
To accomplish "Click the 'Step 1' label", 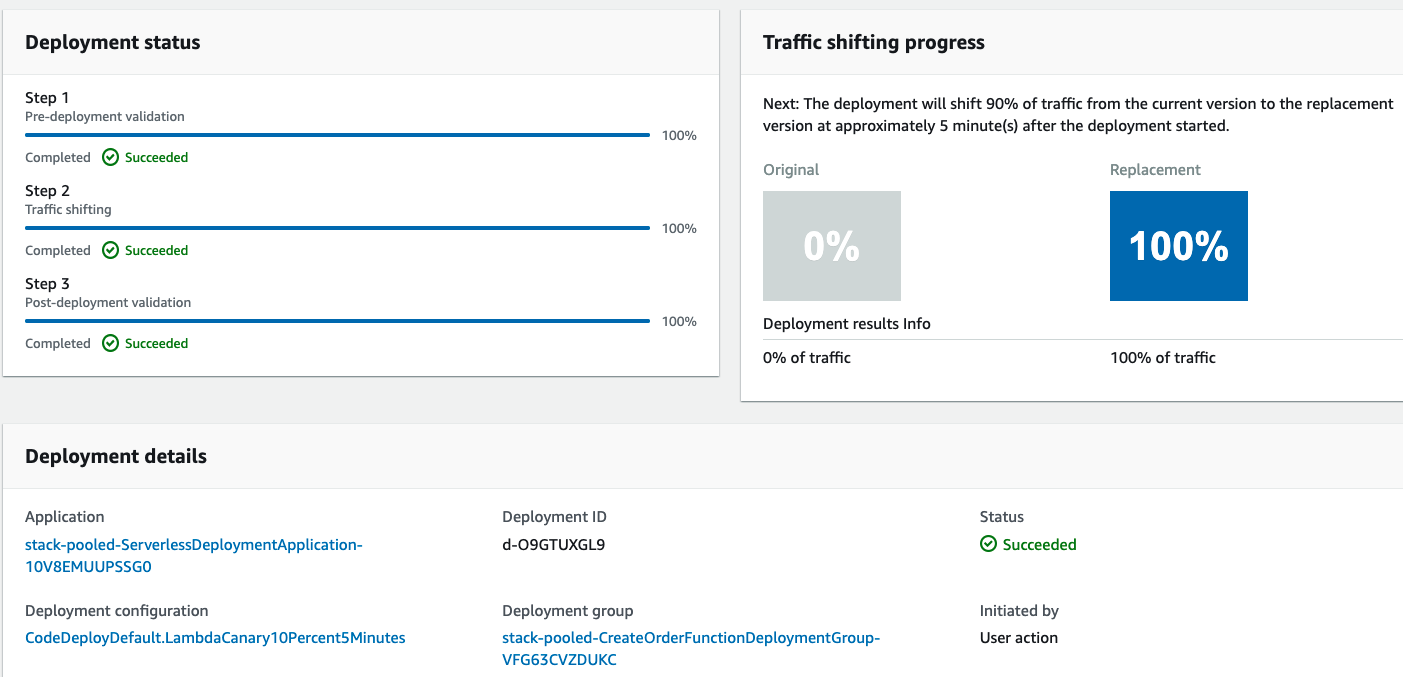I will click(47, 98).
